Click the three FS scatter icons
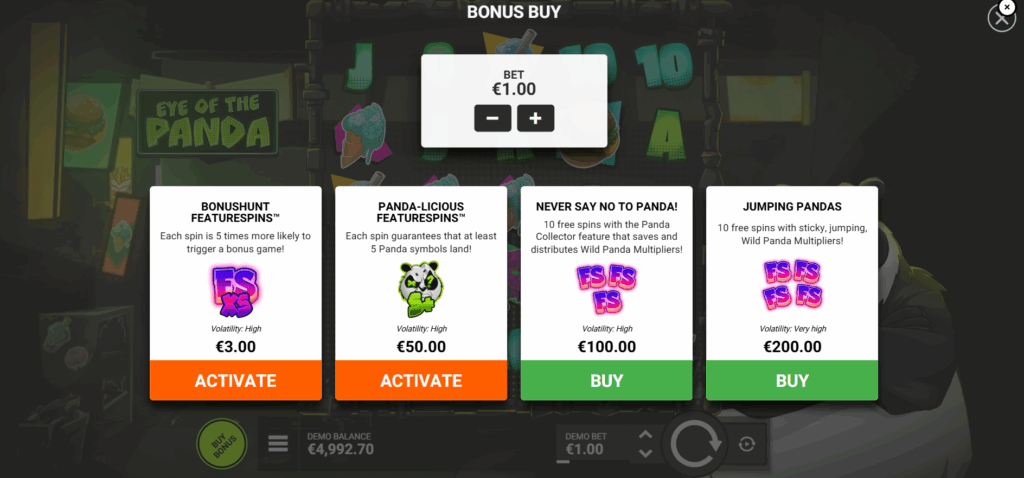Screen dimensions: 1024x478 click(607, 289)
